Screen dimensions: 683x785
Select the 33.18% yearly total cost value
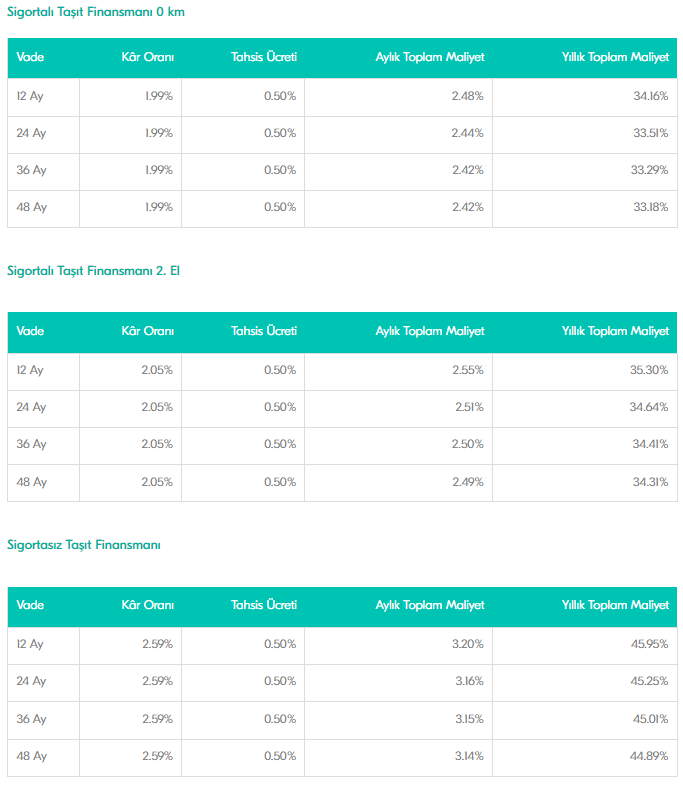coord(649,207)
